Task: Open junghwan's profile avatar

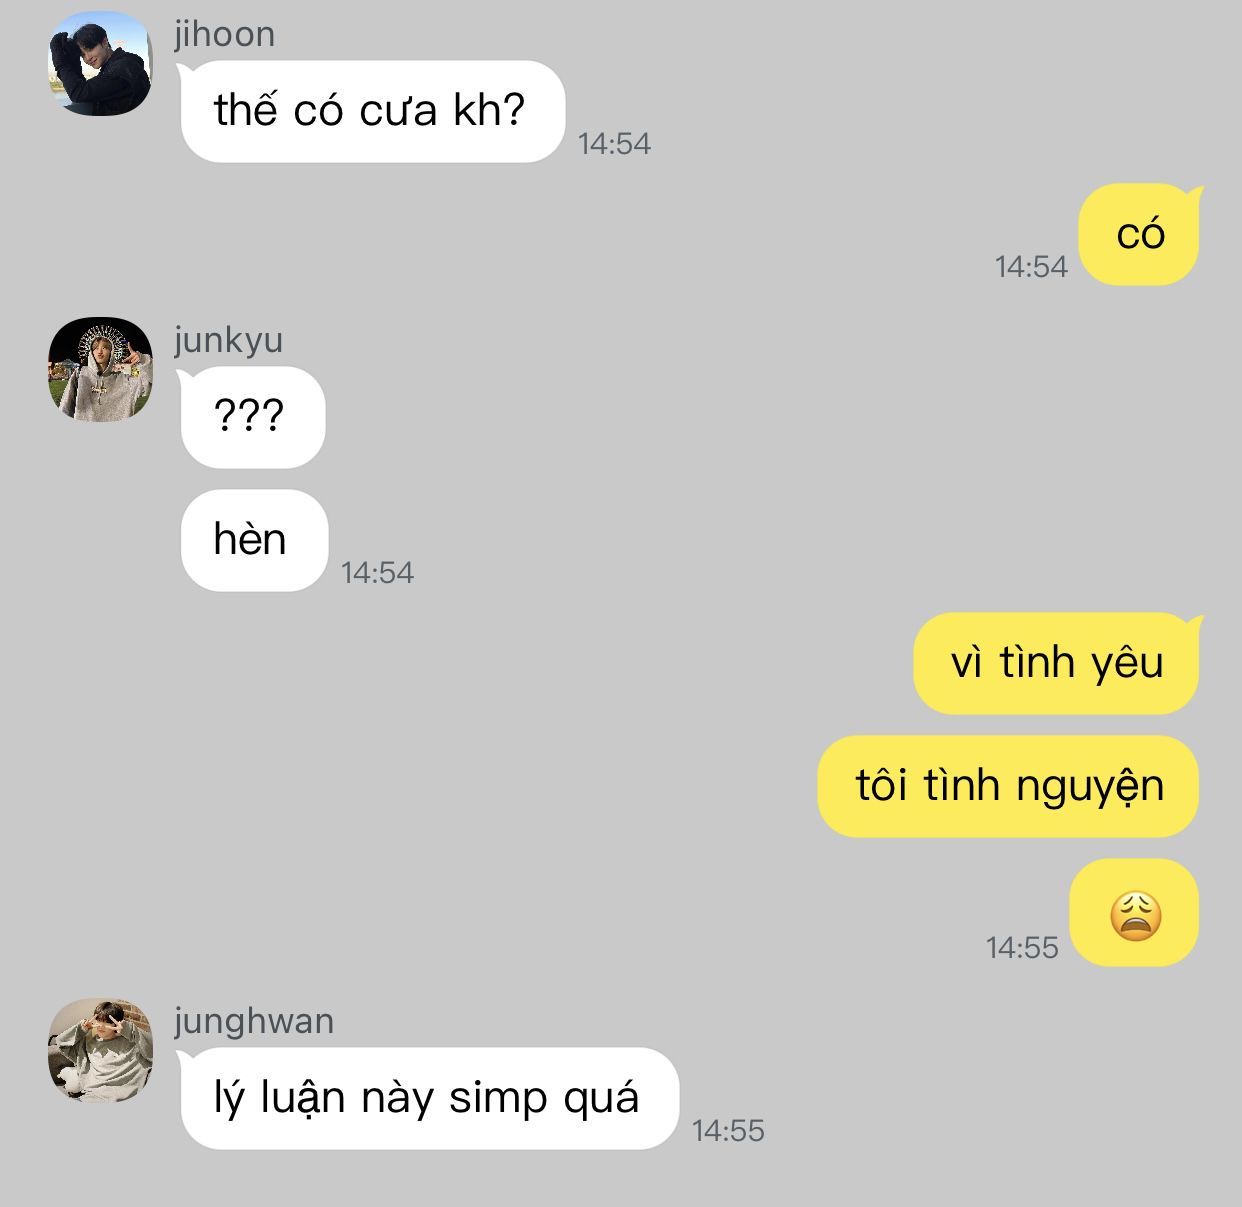Action: tap(100, 1050)
